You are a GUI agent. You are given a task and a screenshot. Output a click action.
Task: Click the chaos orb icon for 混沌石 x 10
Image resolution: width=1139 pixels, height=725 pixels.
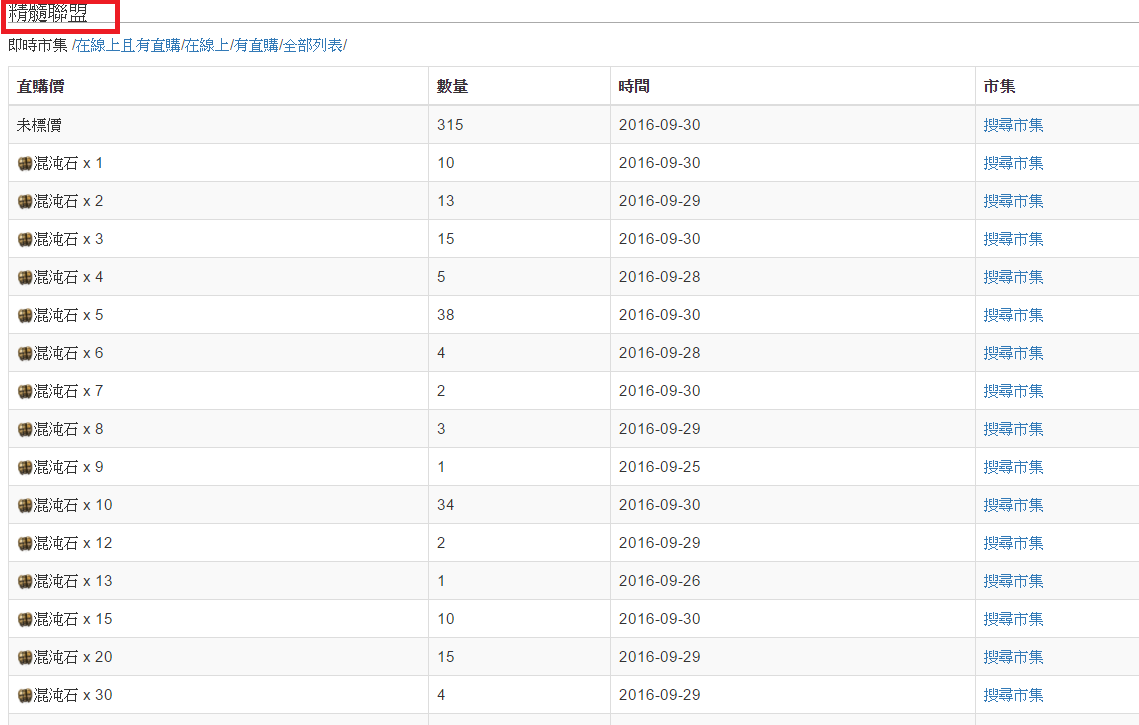click(25, 505)
